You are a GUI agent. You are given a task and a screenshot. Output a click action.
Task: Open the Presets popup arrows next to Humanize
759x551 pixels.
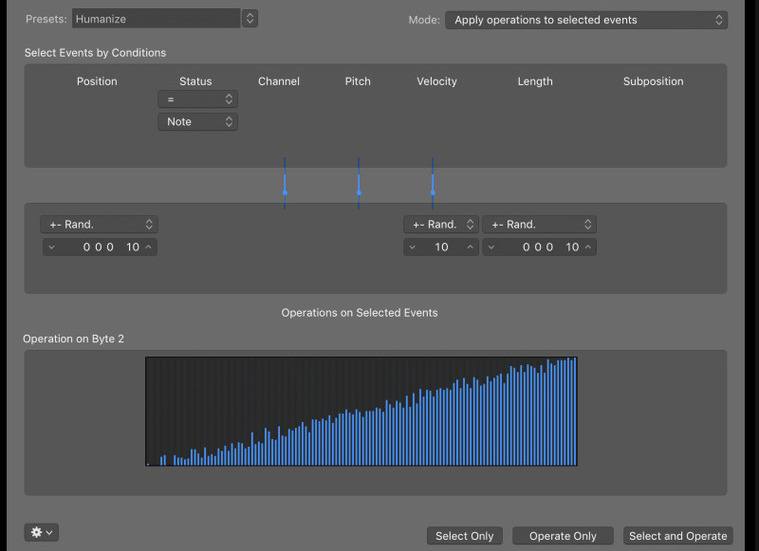click(249, 18)
